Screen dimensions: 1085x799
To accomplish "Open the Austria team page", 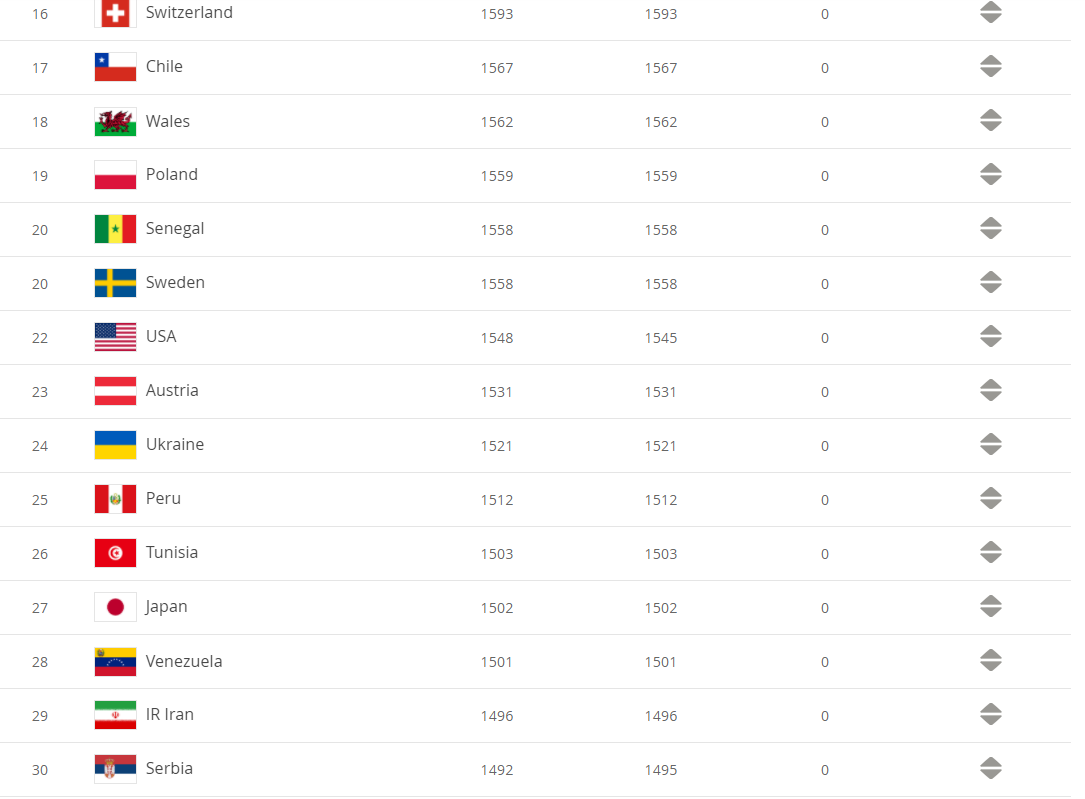I will click(x=172, y=390).
